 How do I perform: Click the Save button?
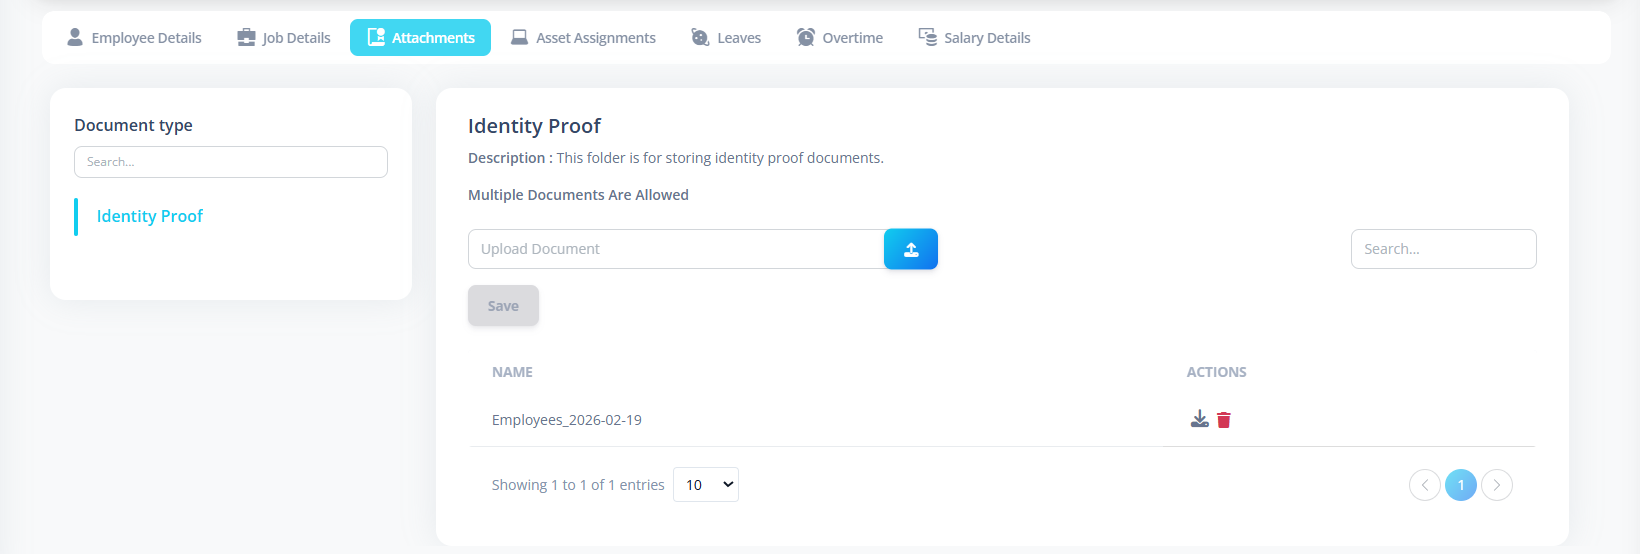pyautogui.click(x=503, y=306)
